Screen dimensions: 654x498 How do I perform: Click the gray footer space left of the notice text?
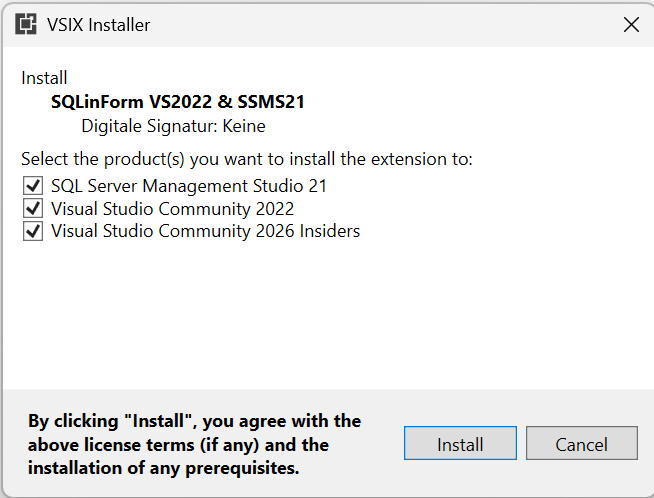tap(13, 444)
